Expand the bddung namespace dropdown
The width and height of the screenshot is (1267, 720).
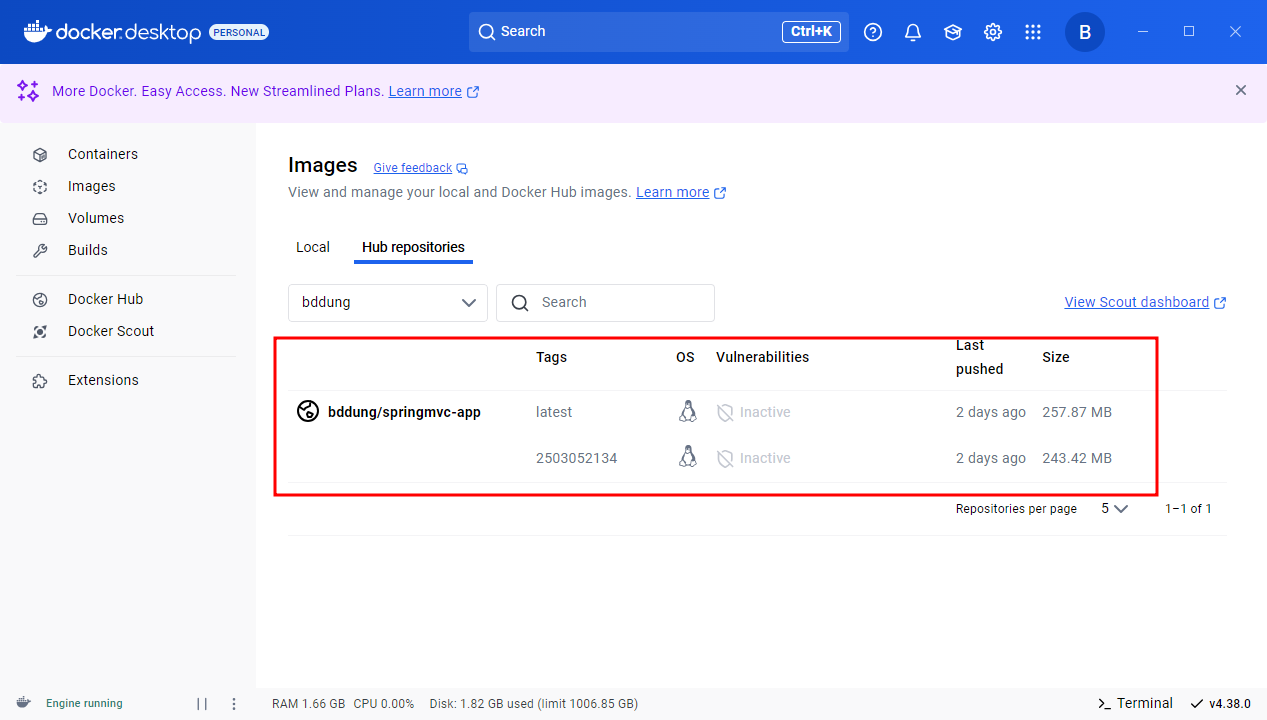click(x=388, y=302)
